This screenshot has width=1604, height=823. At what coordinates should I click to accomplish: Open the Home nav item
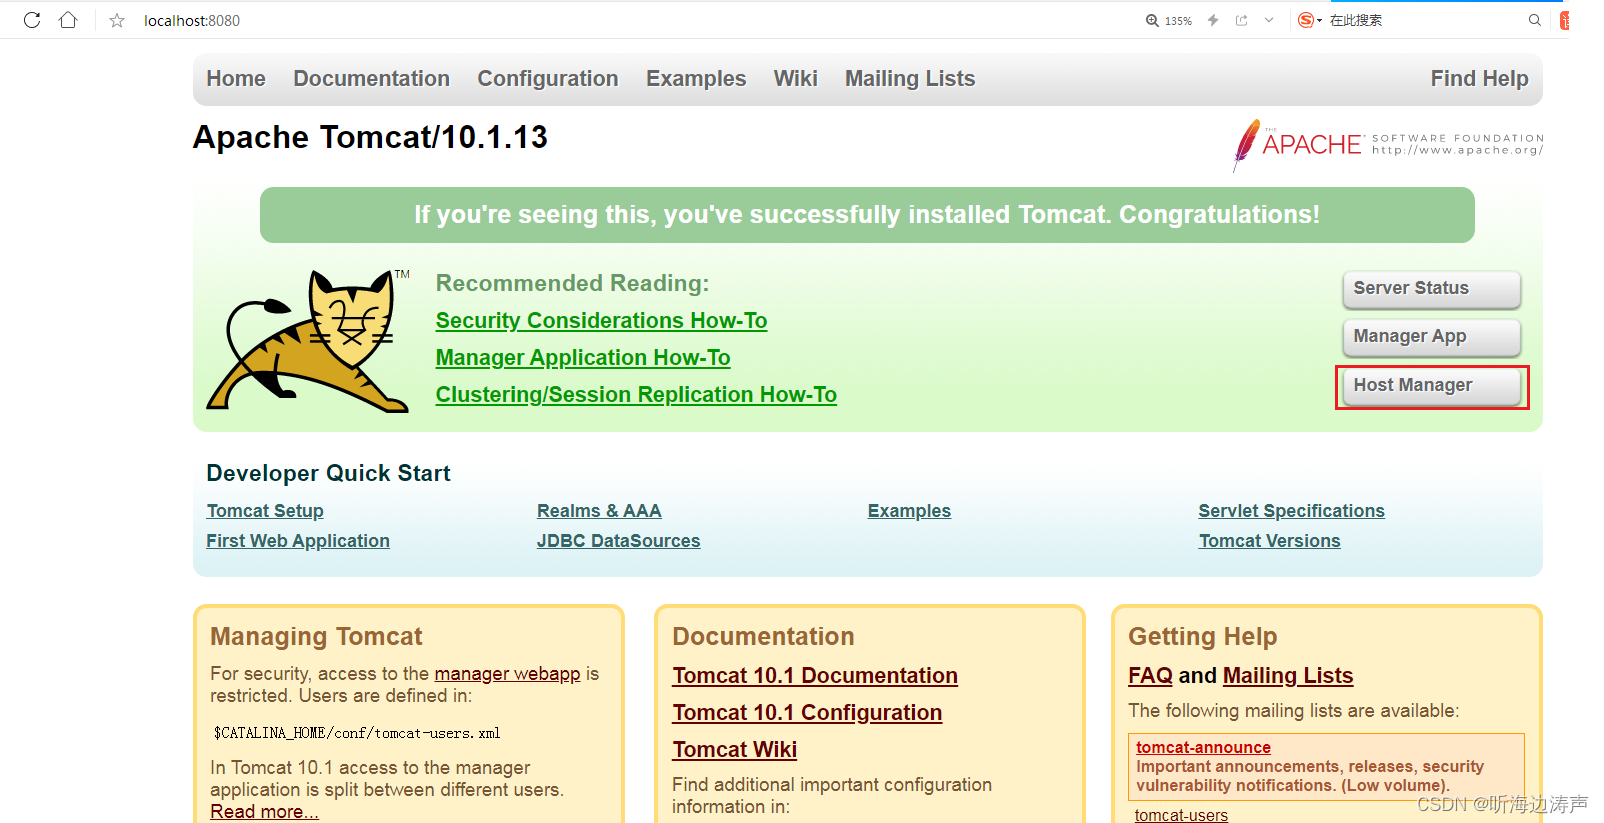[236, 78]
